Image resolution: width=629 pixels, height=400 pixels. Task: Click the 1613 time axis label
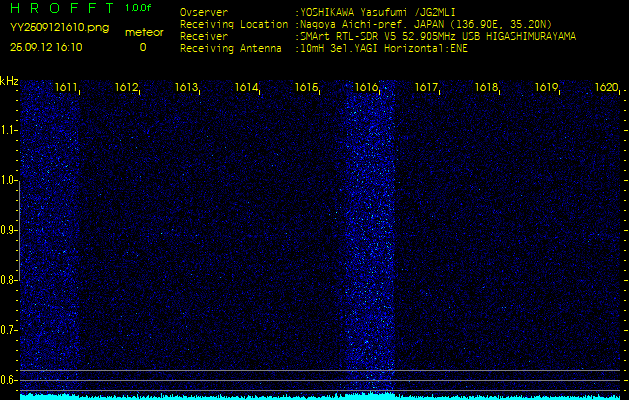[186, 87]
